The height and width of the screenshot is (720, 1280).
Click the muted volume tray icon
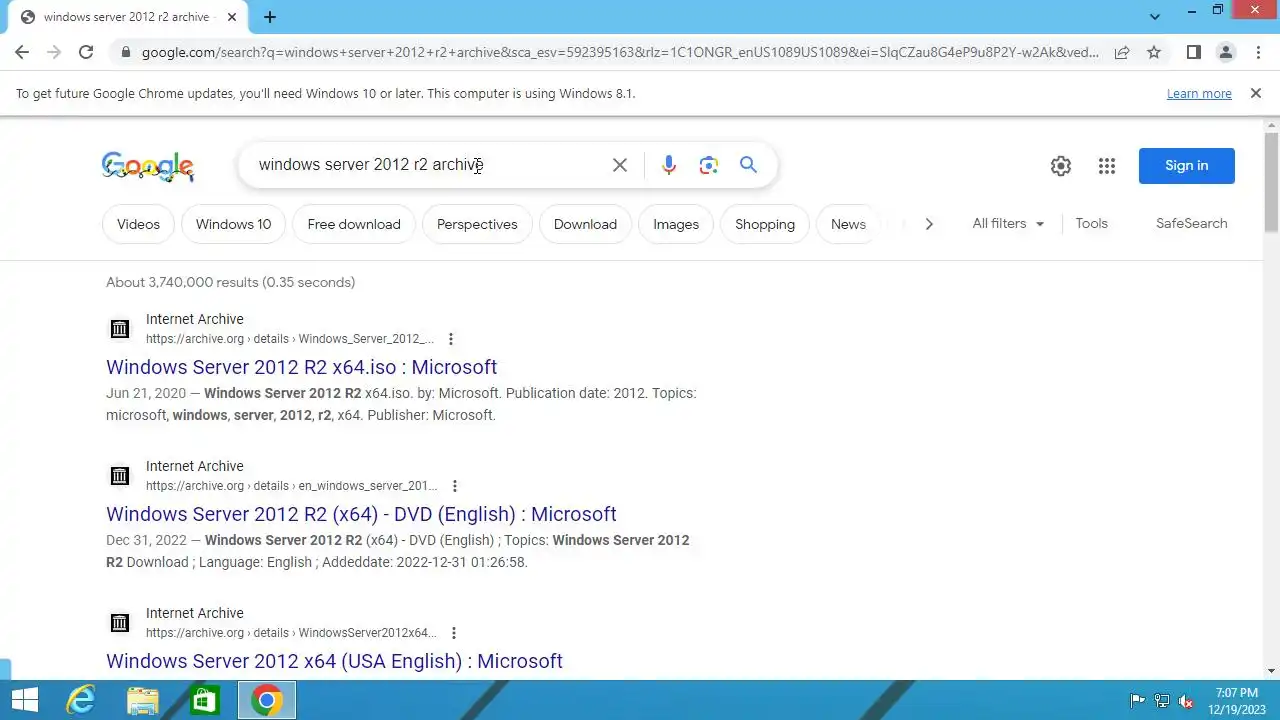[x=1187, y=701]
